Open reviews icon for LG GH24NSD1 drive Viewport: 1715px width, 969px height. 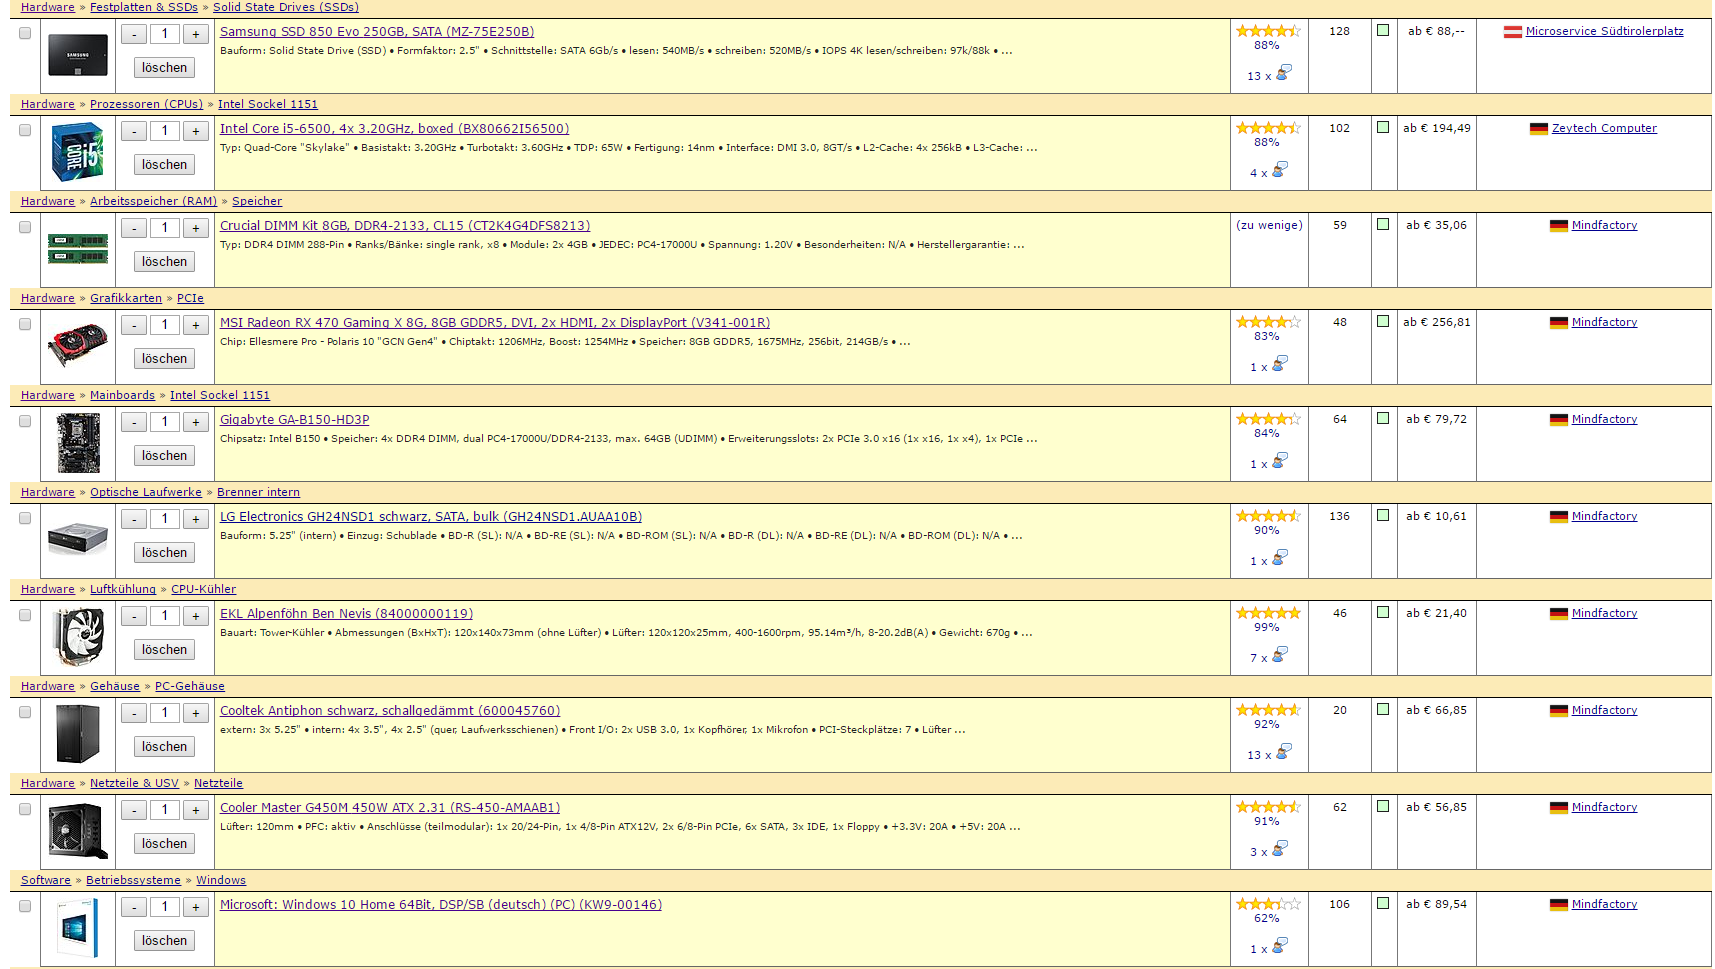pyautogui.click(x=1280, y=557)
